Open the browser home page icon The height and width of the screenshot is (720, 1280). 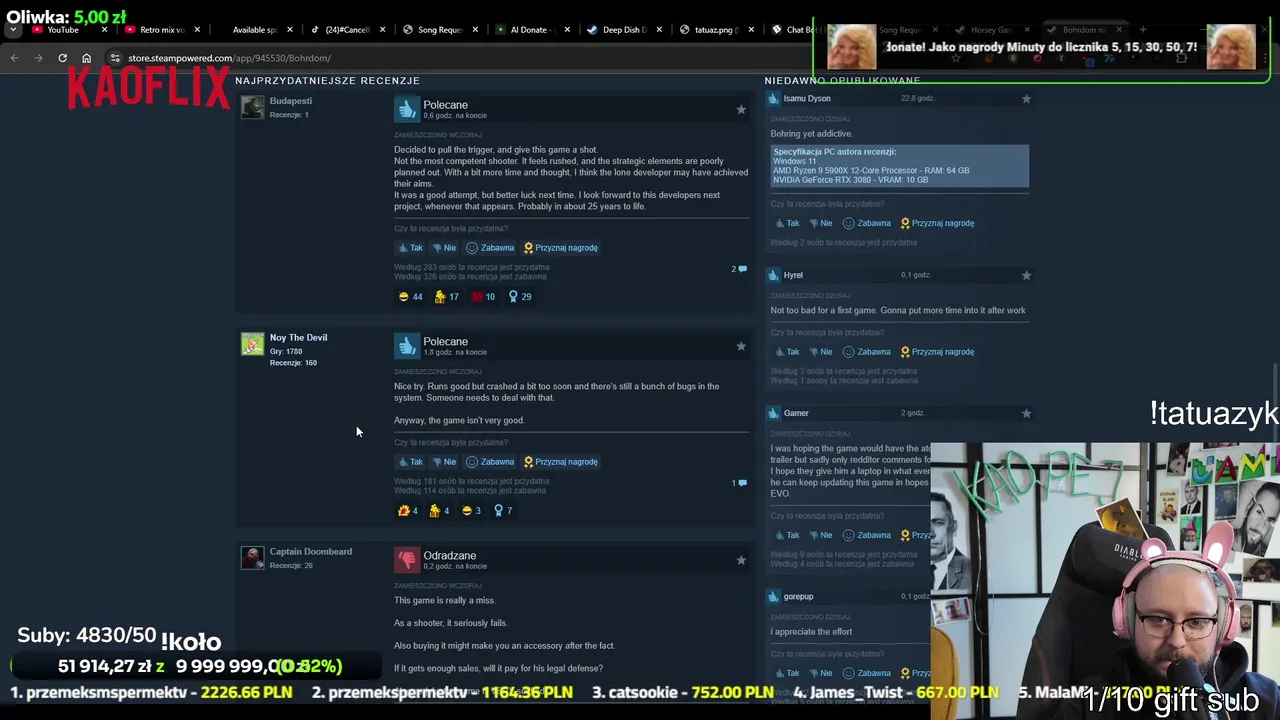click(x=86, y=58)
